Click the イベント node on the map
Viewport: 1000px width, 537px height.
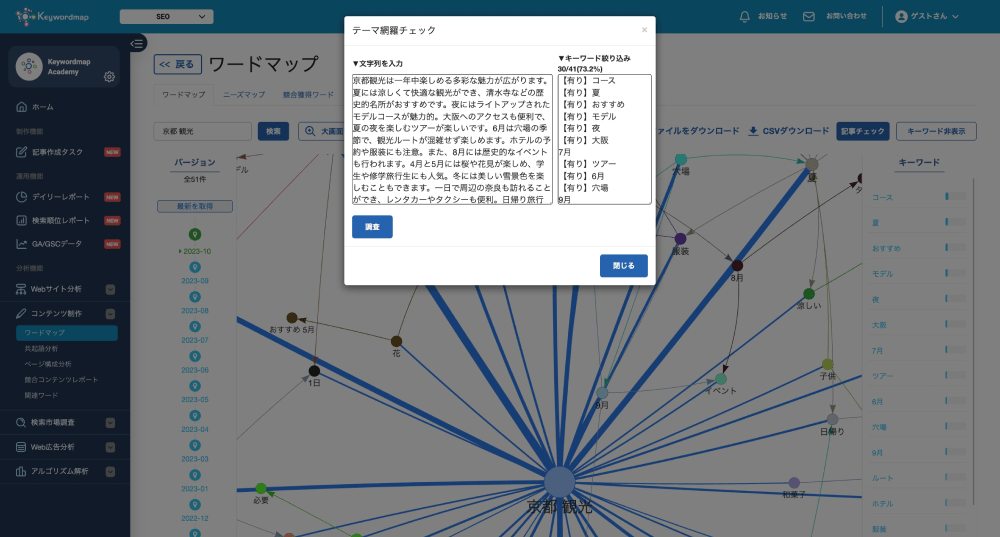tap(721, 379)
